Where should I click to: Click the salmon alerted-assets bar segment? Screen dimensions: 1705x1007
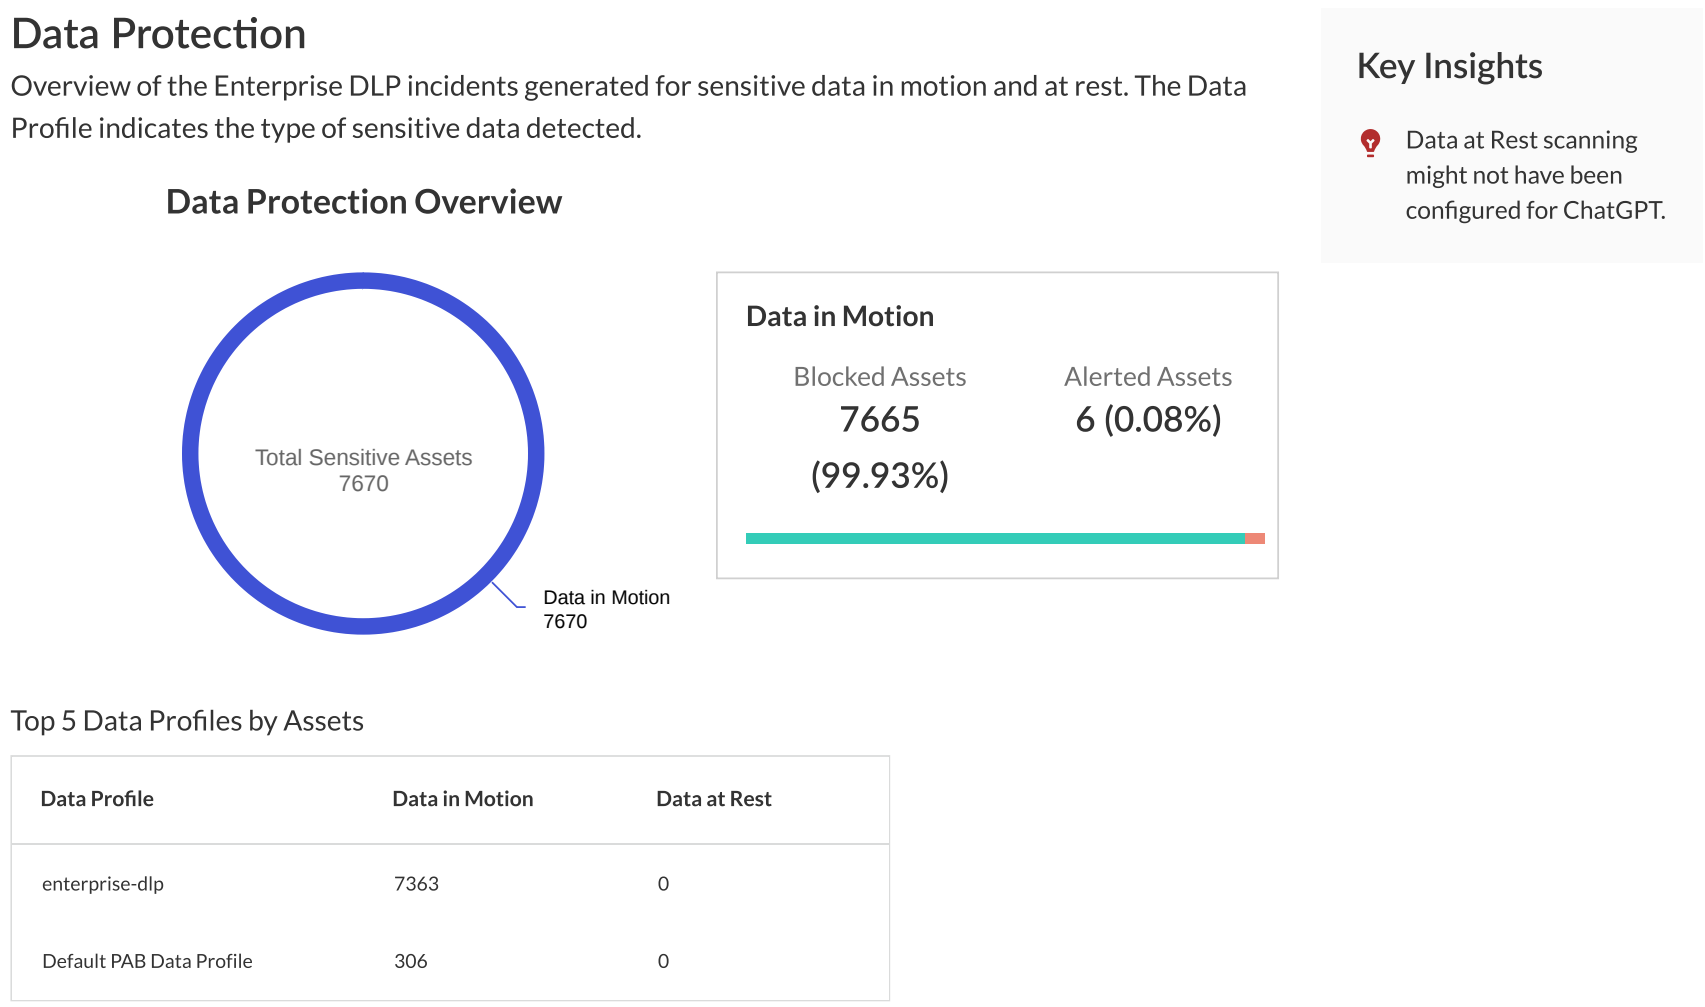tap(1255, 539)
